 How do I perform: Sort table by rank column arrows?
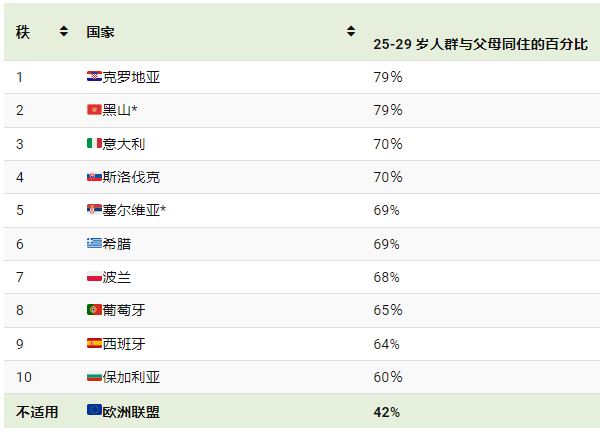click(64, 31)
